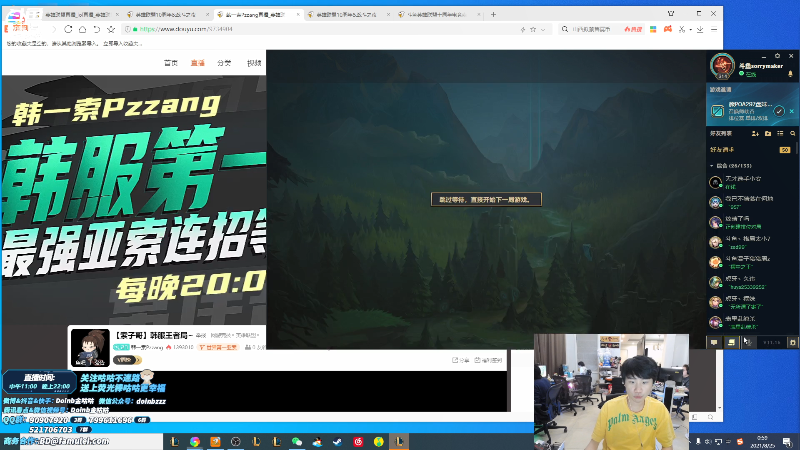800x450 pixels.
Task: Click the browser undo/restore tab arrow icon
Action: click(96, 30)
